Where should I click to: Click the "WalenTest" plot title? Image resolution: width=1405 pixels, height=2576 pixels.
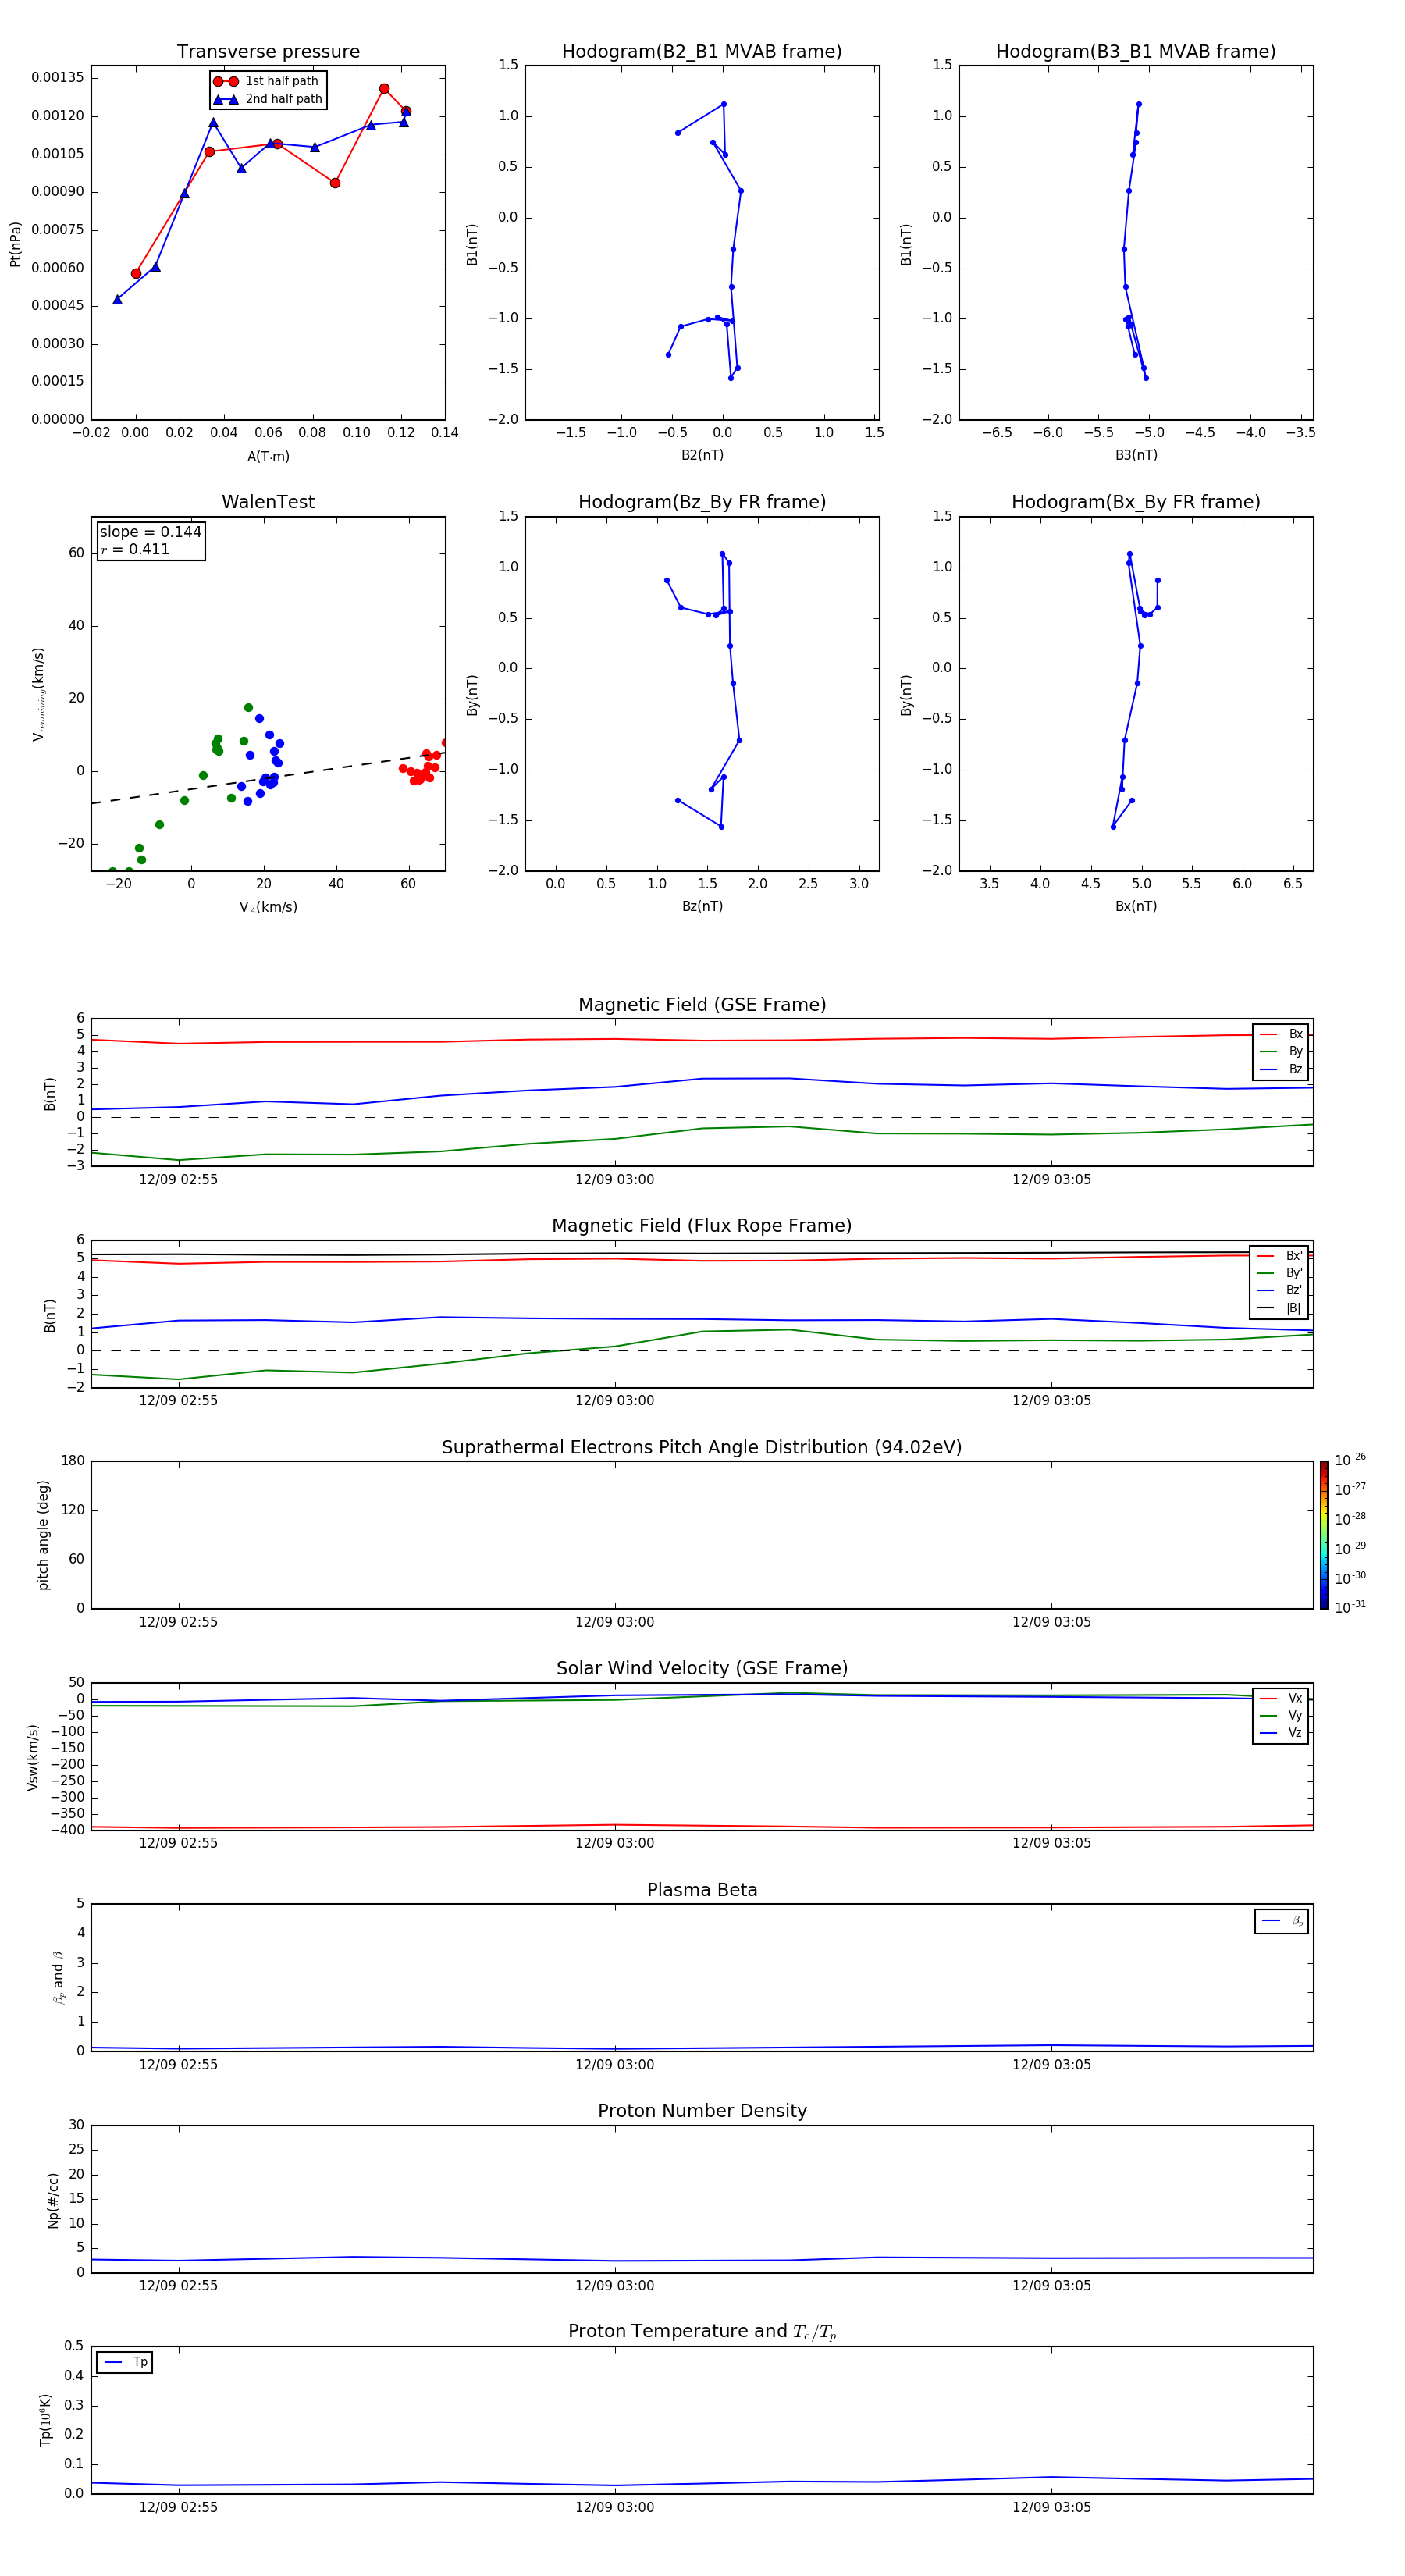[x=268, y=502]
